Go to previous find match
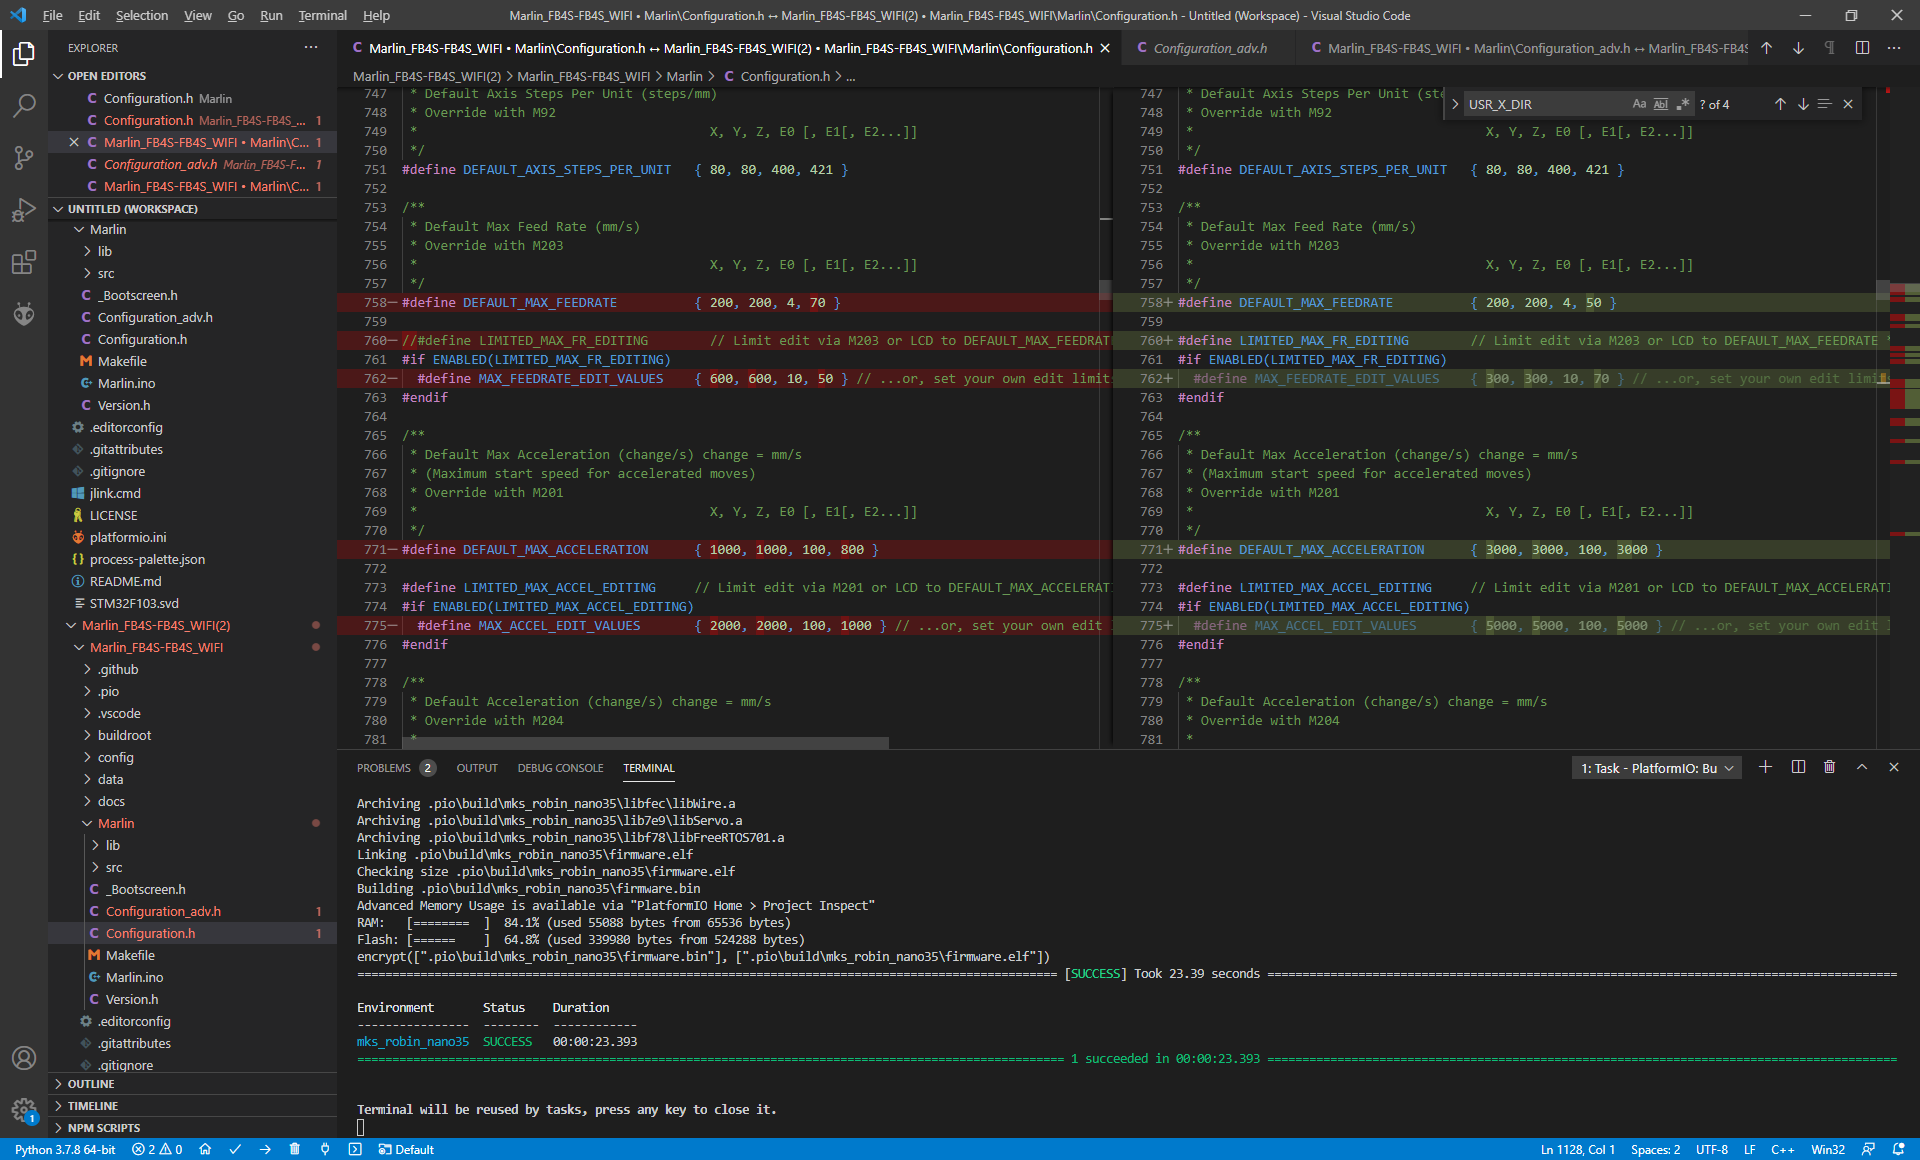The image size is (1920, 1160). click(x=1780, y=104)
